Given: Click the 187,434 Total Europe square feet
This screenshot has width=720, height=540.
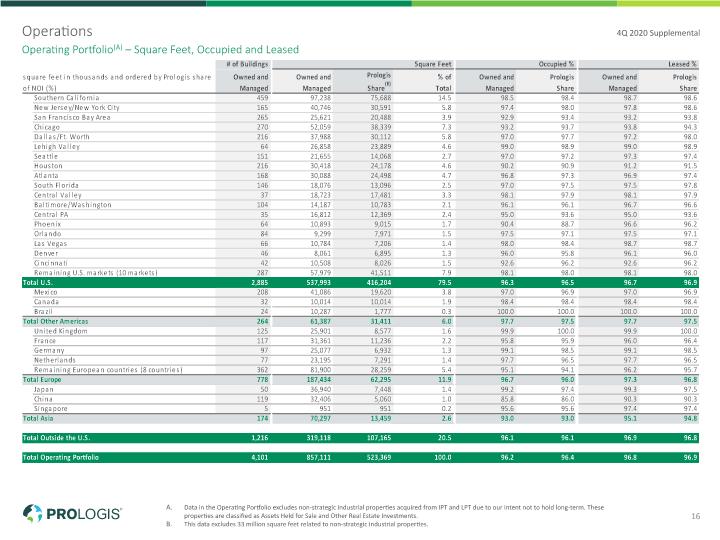Looking at the screenshot, I should [319, 380].
